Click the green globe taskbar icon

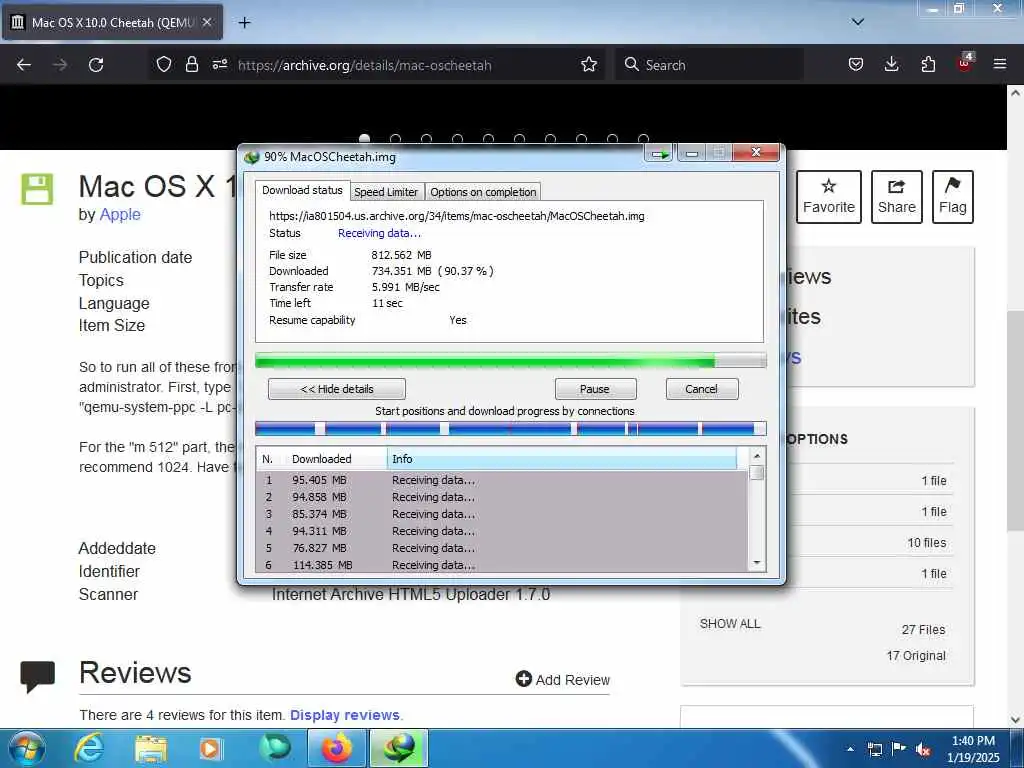[275, 748]
